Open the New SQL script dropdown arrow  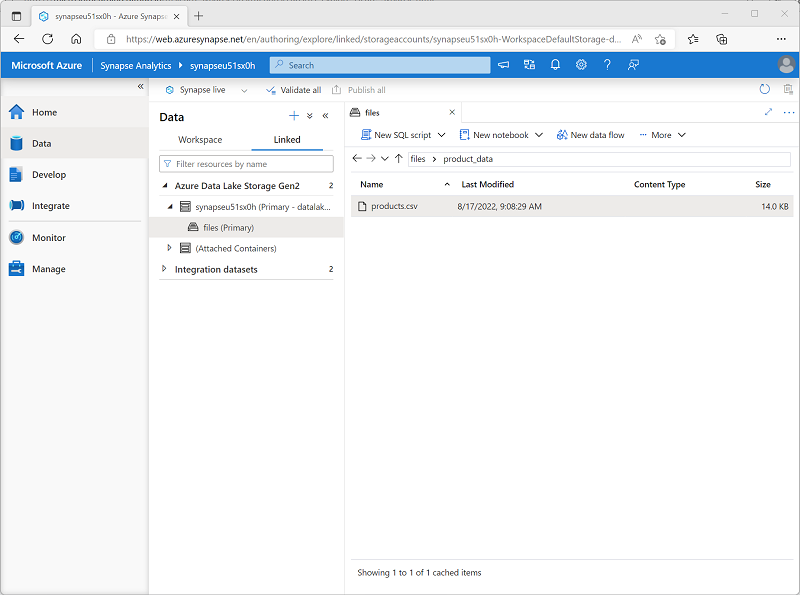click(442, 135)
